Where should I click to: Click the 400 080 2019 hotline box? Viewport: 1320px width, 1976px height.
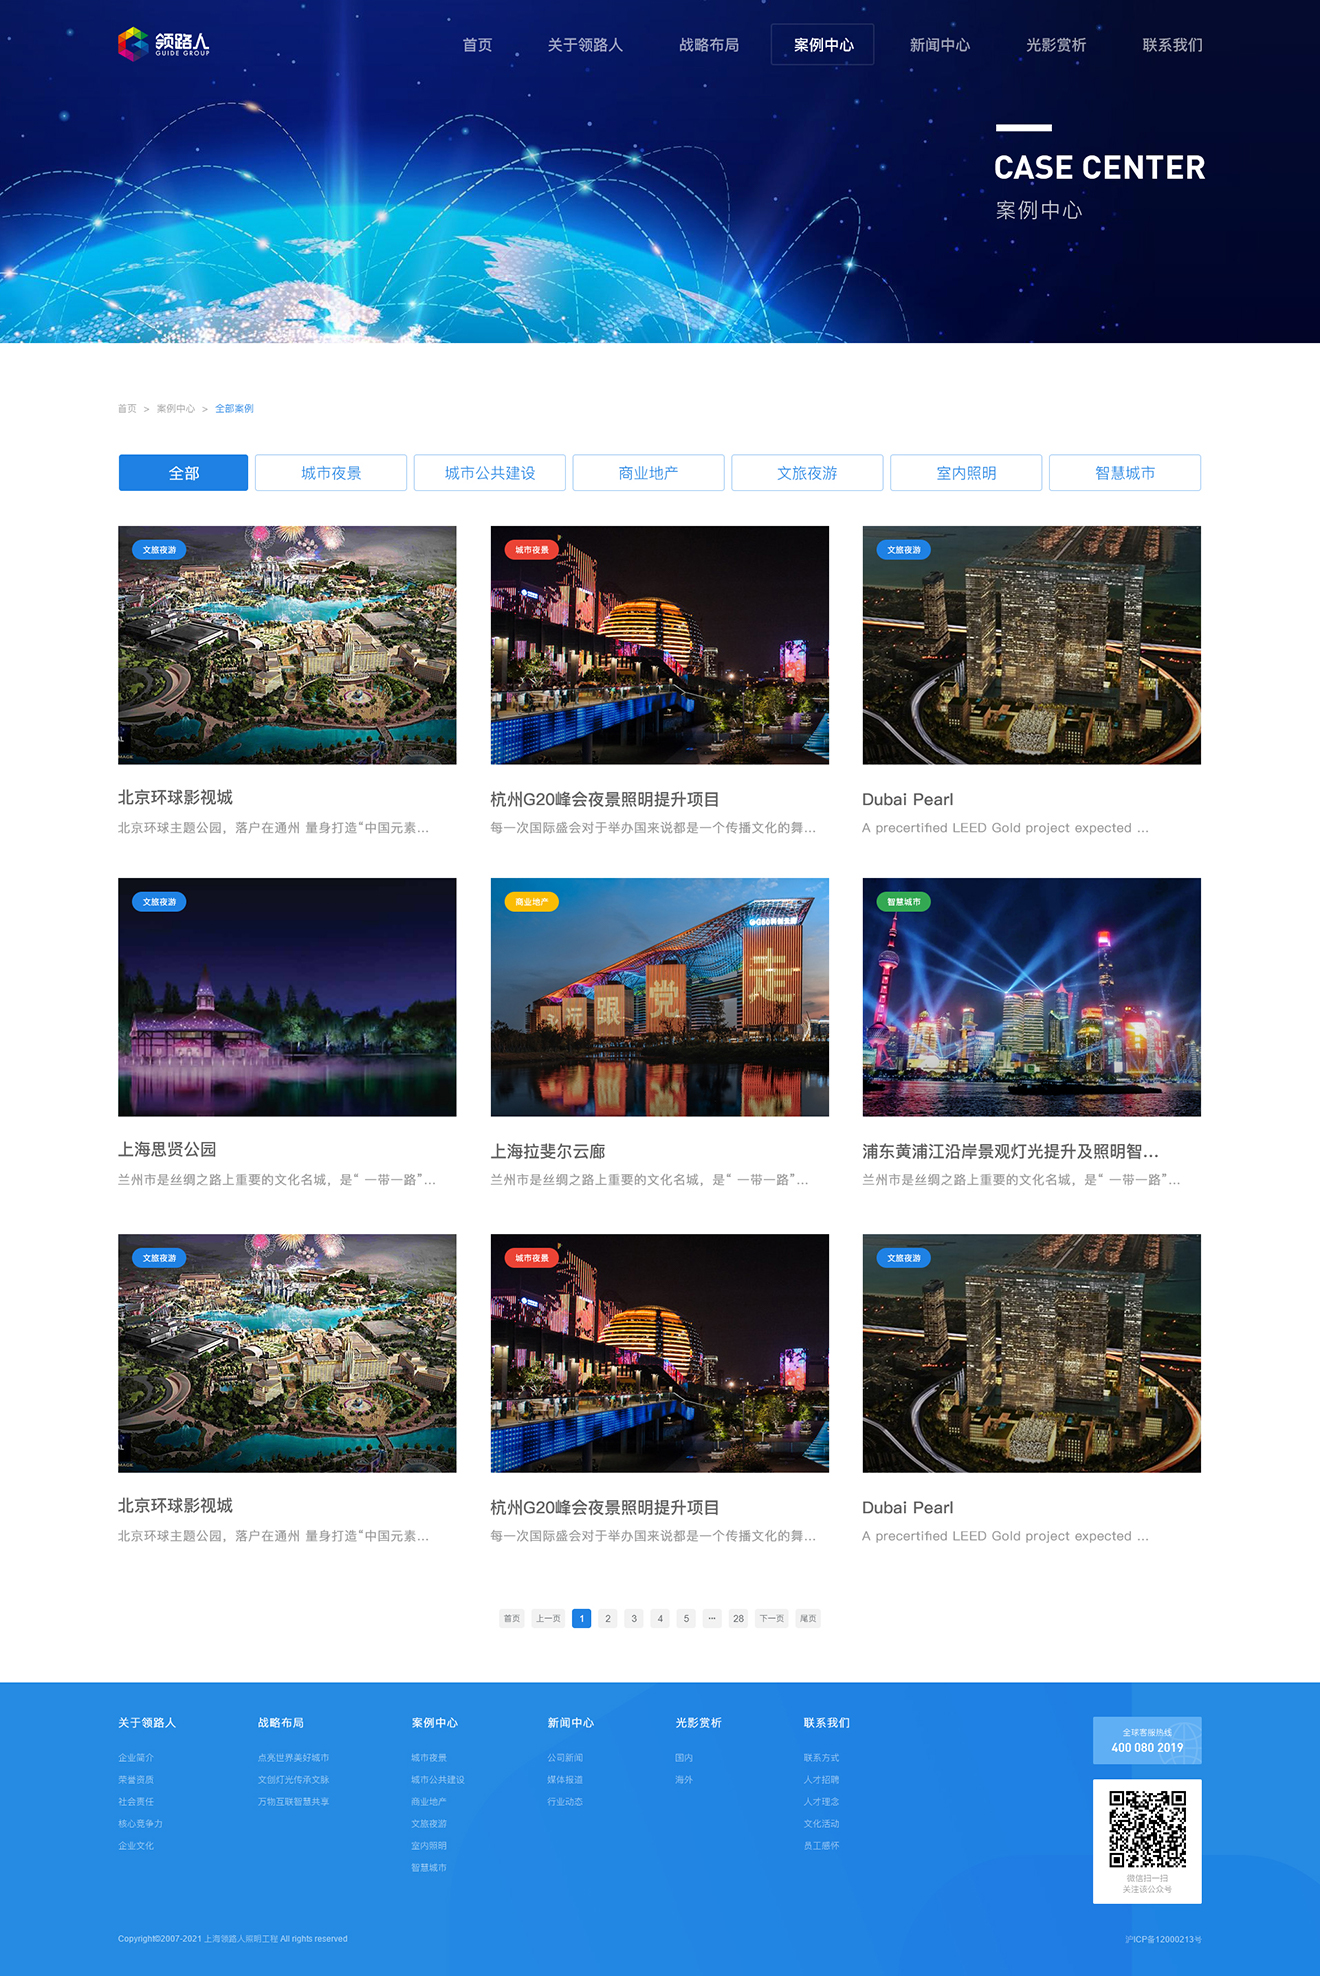click(1147, 1741)
